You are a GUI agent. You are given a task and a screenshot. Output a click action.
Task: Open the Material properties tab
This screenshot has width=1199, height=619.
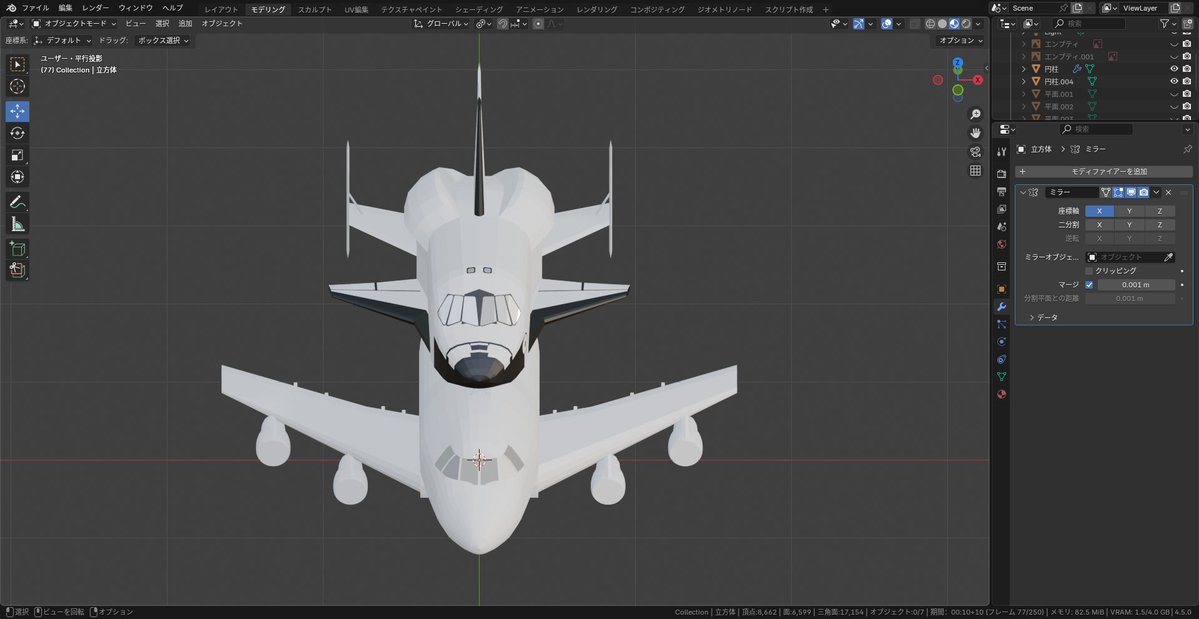pos(1002,394)
